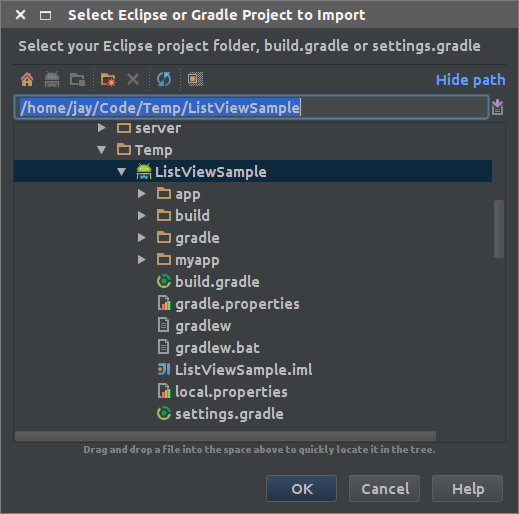Image resolution: width=519 pixels, height=514 pixels.
Task: Click the Hide path link
Action: pos(470,80)
